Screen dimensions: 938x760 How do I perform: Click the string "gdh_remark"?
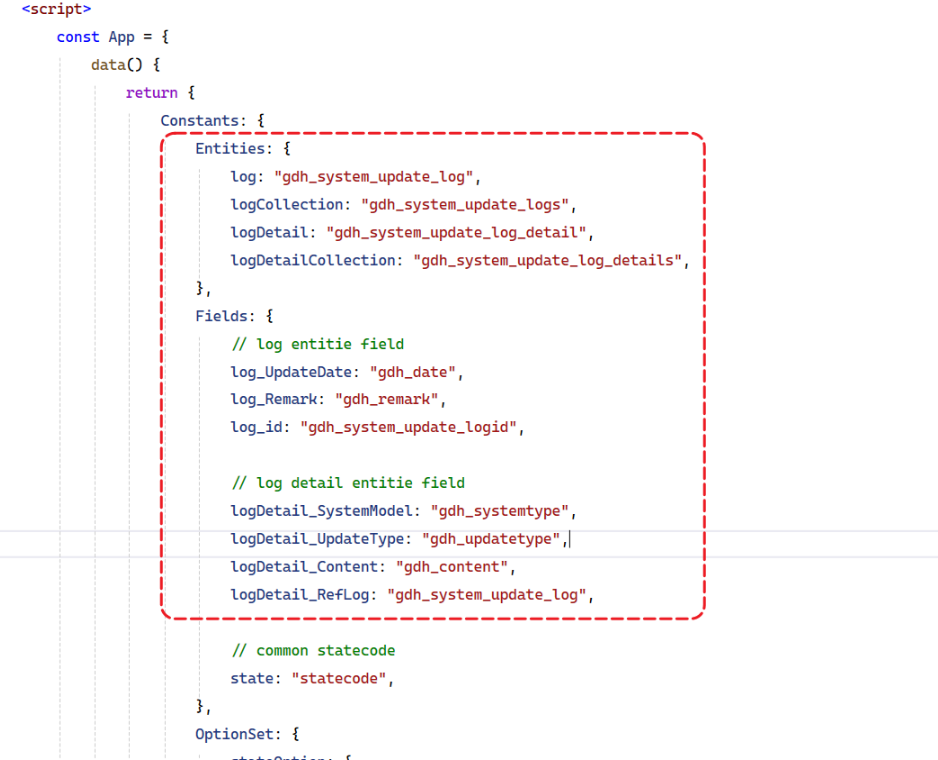pos(386,399)
